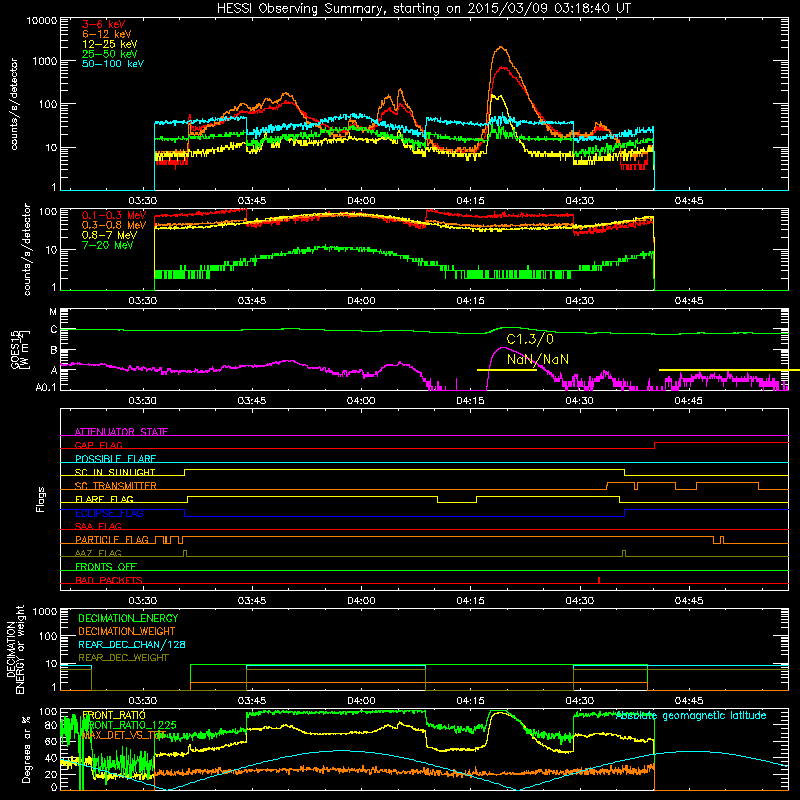Click the C1.3/0 flare annotation
Image resolution: width=800 pixels, height=800 pixels.
coord(530,339)
